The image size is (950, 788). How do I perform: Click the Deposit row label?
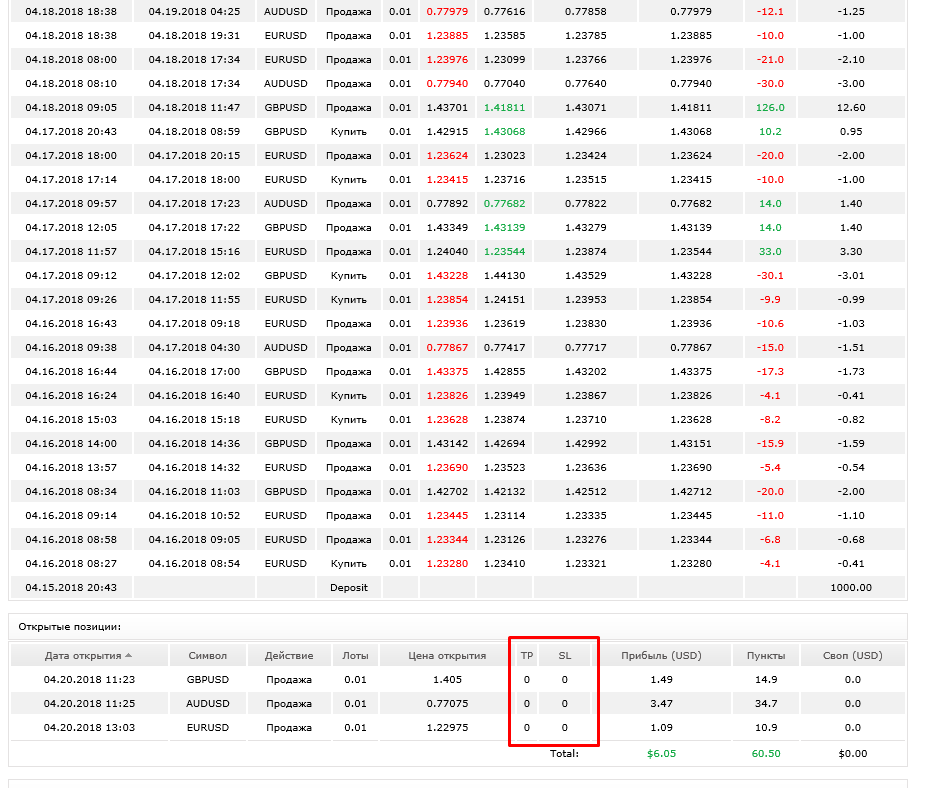348,588
